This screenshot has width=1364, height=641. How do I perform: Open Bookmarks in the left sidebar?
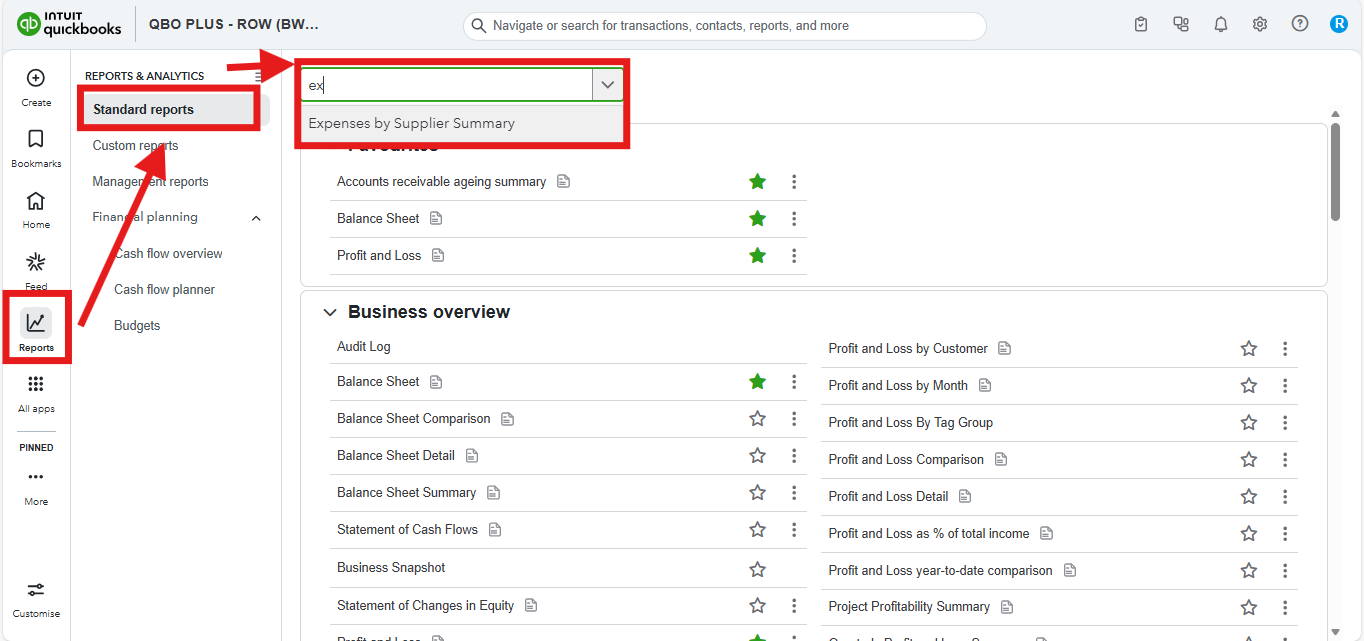click(36, 139)
